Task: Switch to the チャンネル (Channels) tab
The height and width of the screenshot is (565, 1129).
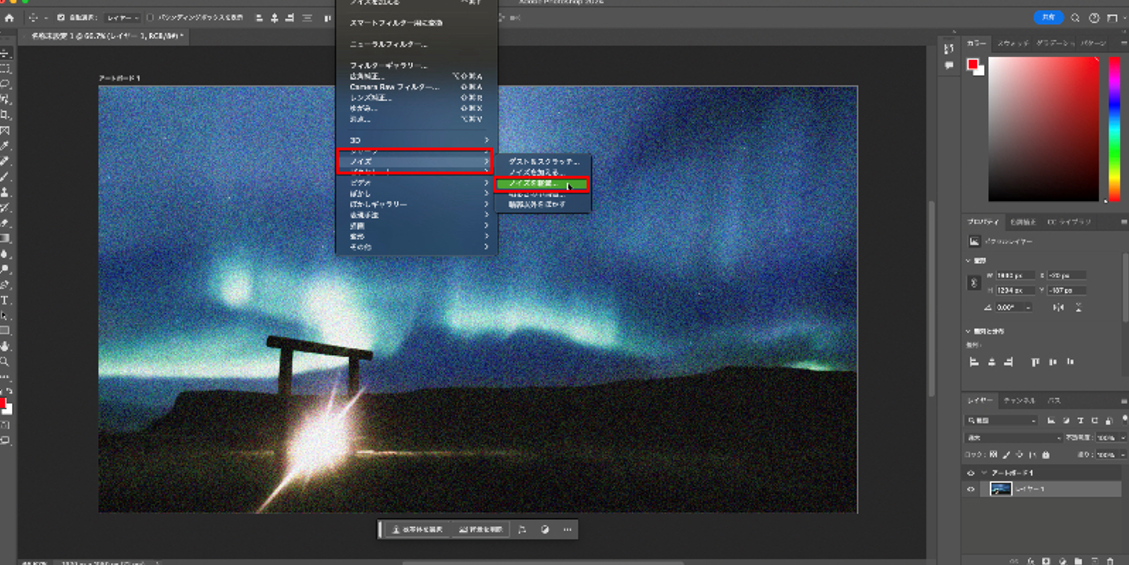Action: pyautogui.click(x=1019, y=401)
